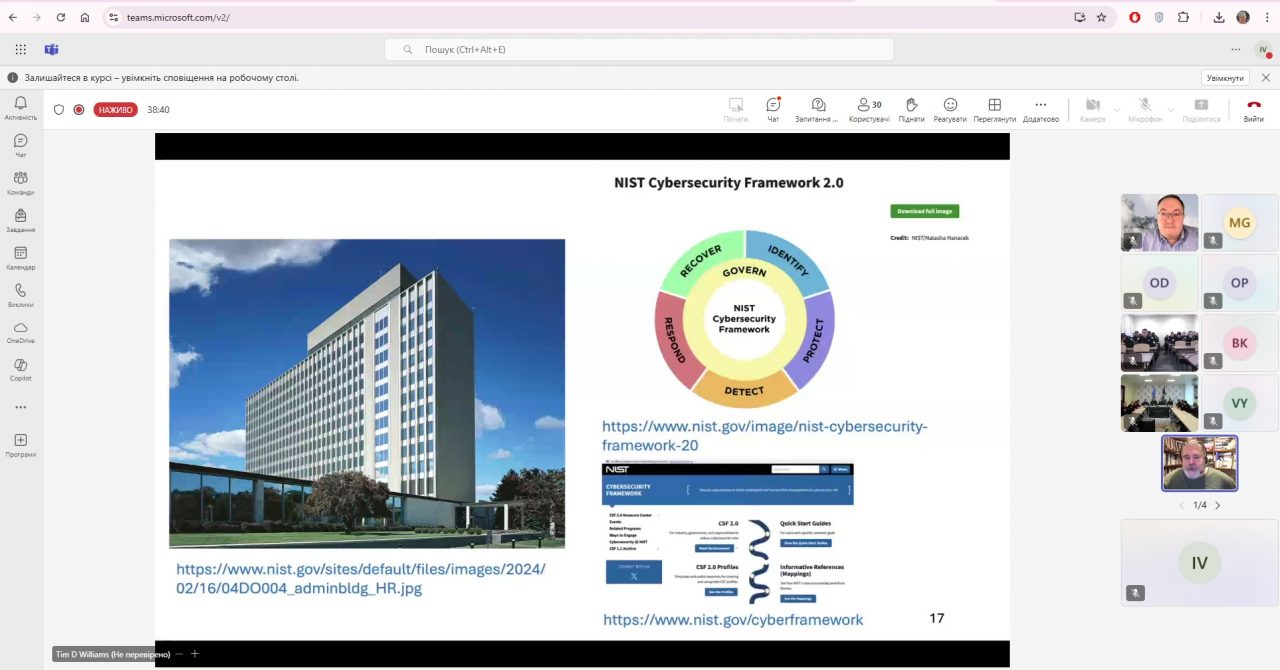
Task: Enable desktop notifications from the banner
Action: coord(1225,78)
